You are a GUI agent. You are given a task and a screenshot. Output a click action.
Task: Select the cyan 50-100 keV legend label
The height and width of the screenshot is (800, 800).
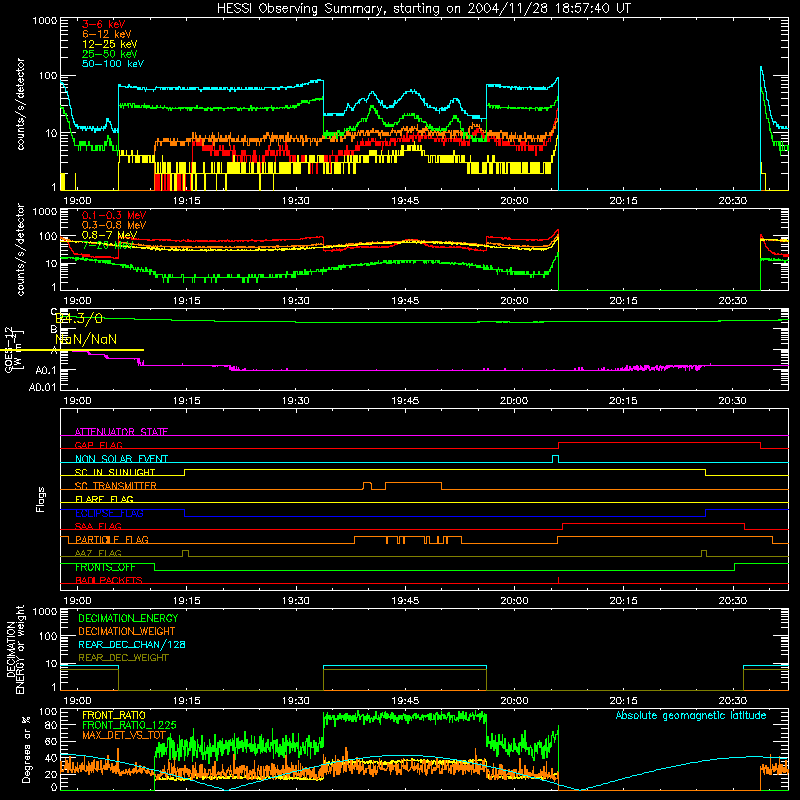click(x=112, y=64)
